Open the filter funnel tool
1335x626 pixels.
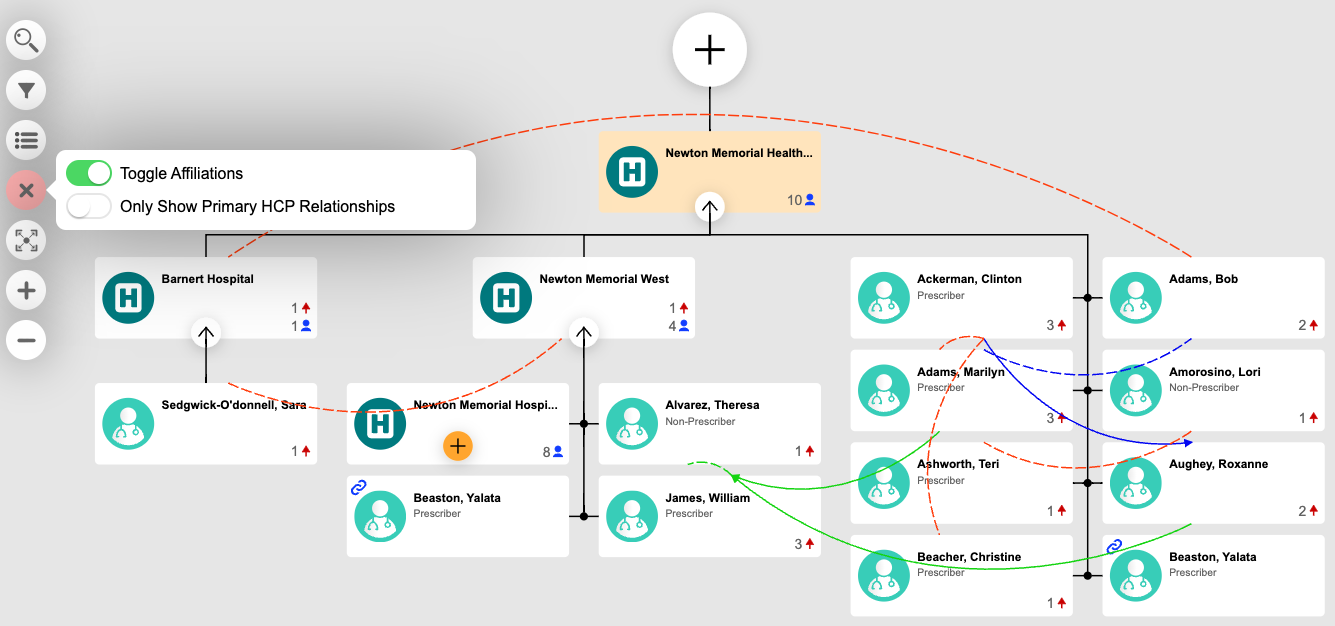(x=26, y=91)
